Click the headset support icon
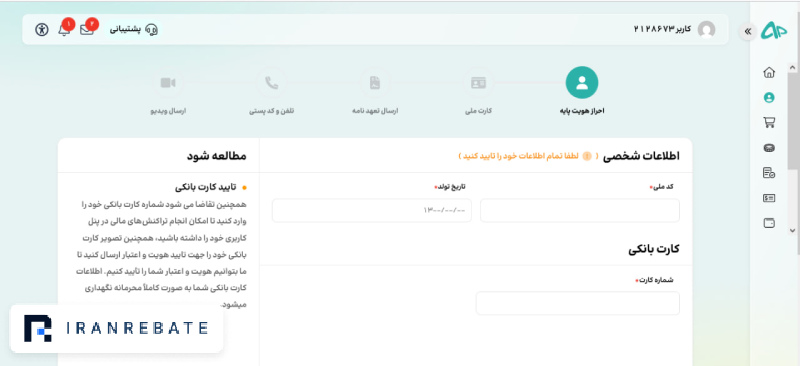The image size is (800, 366). pyautogui.click(x=152, y=30)
